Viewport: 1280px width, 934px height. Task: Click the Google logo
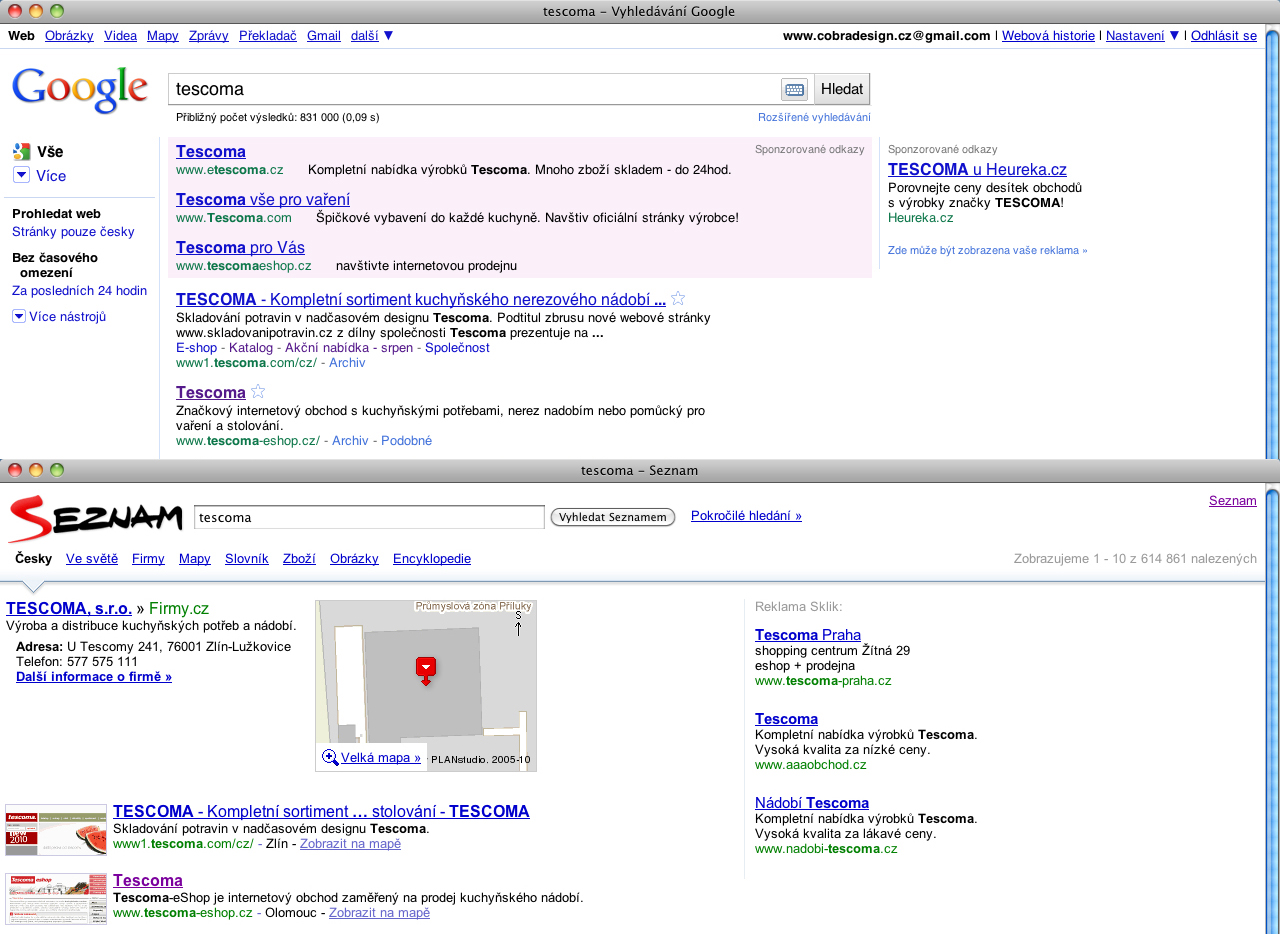[x=80, y=90]
